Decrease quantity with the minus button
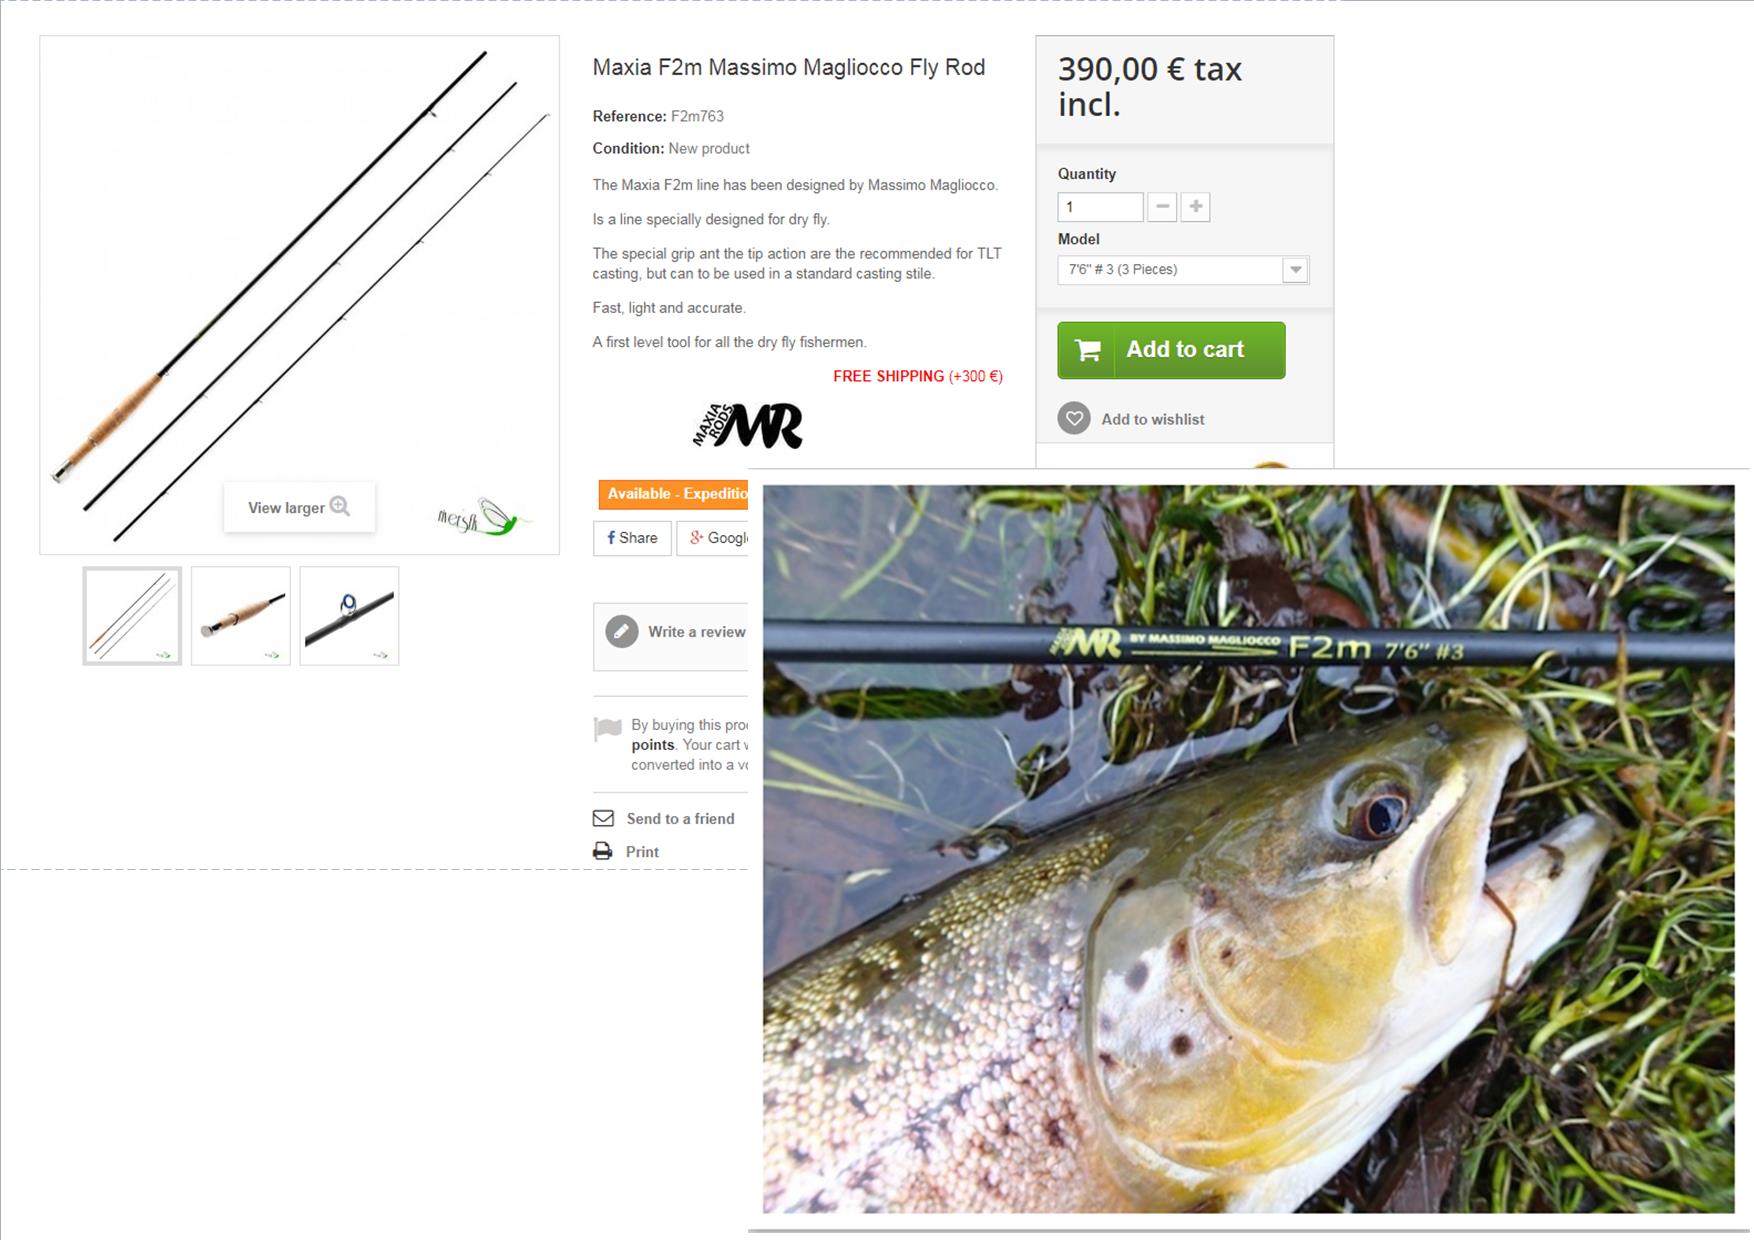The width and height of the screenshot is (1754, 1240). pos(1162,207)
